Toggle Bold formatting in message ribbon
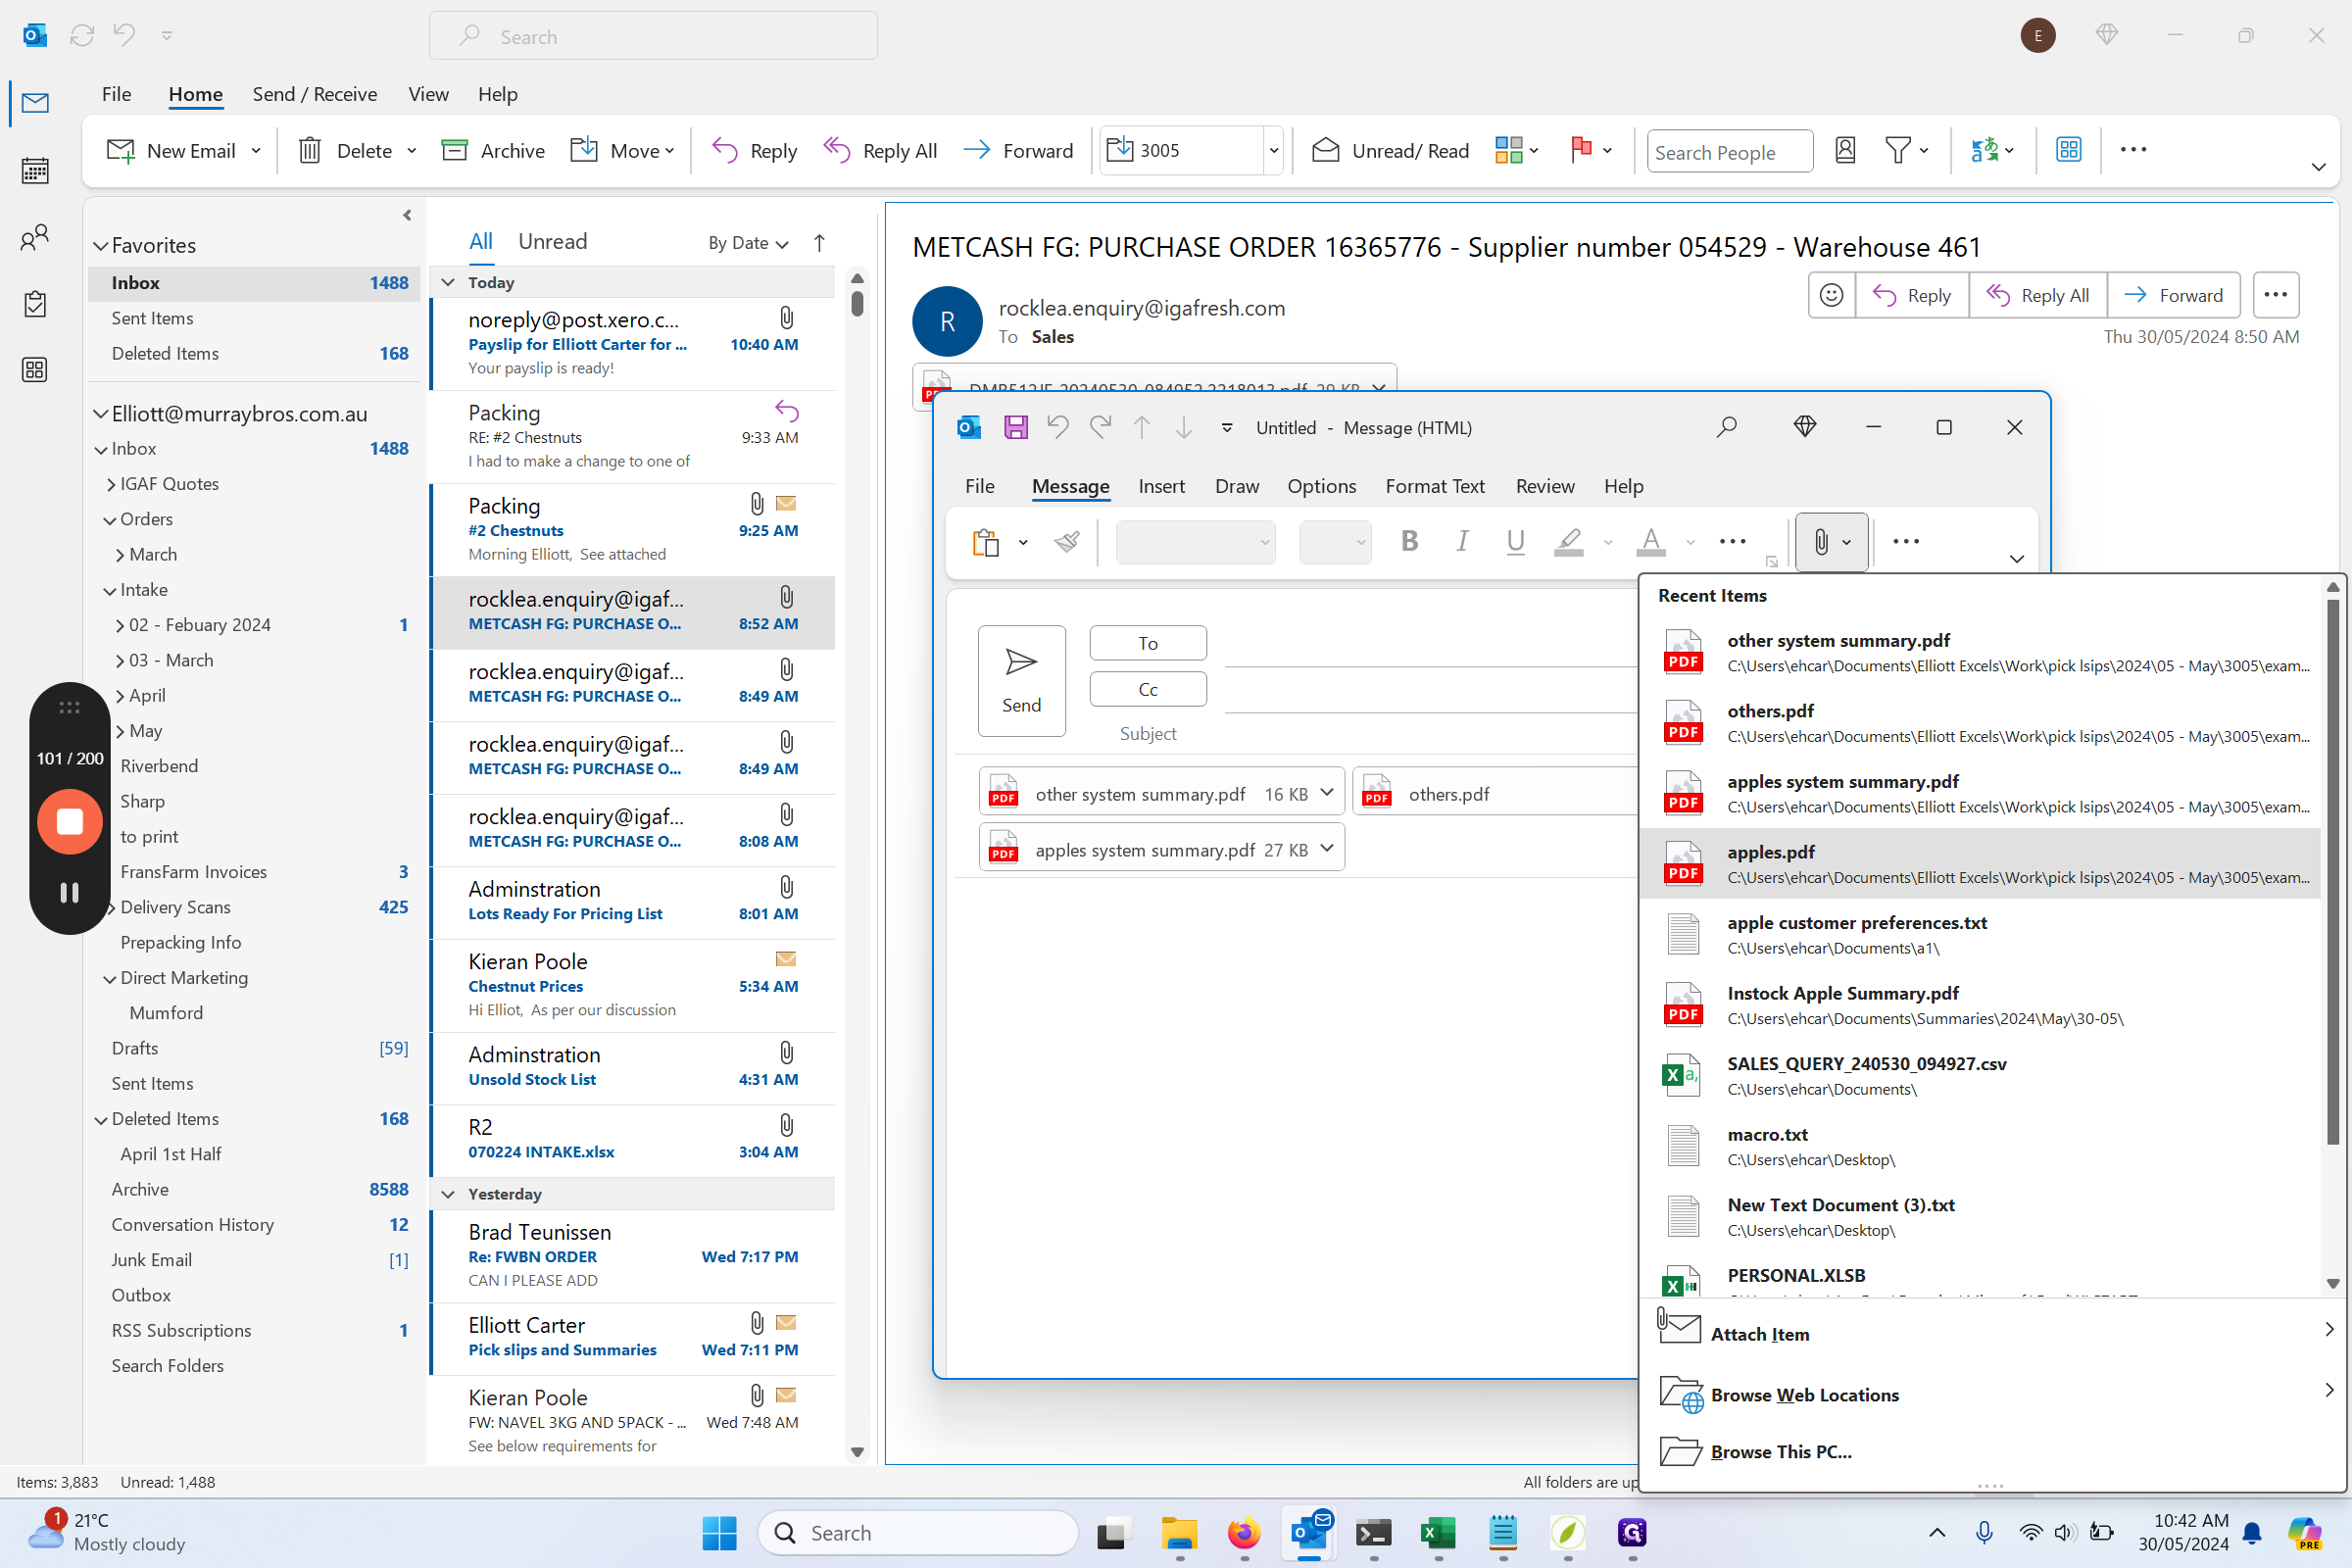The height and width of the screenshot is (1568, 2352). tap(1409, 542)
